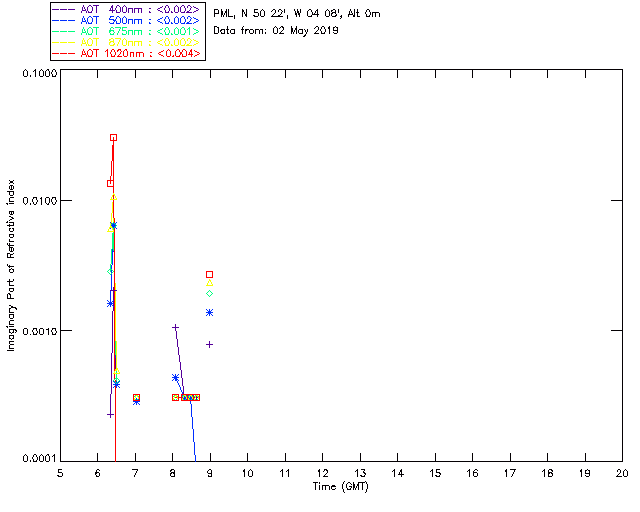Click the purple dashed line sample in legend
The image size is (640, 512).
(x=64, y=9)
